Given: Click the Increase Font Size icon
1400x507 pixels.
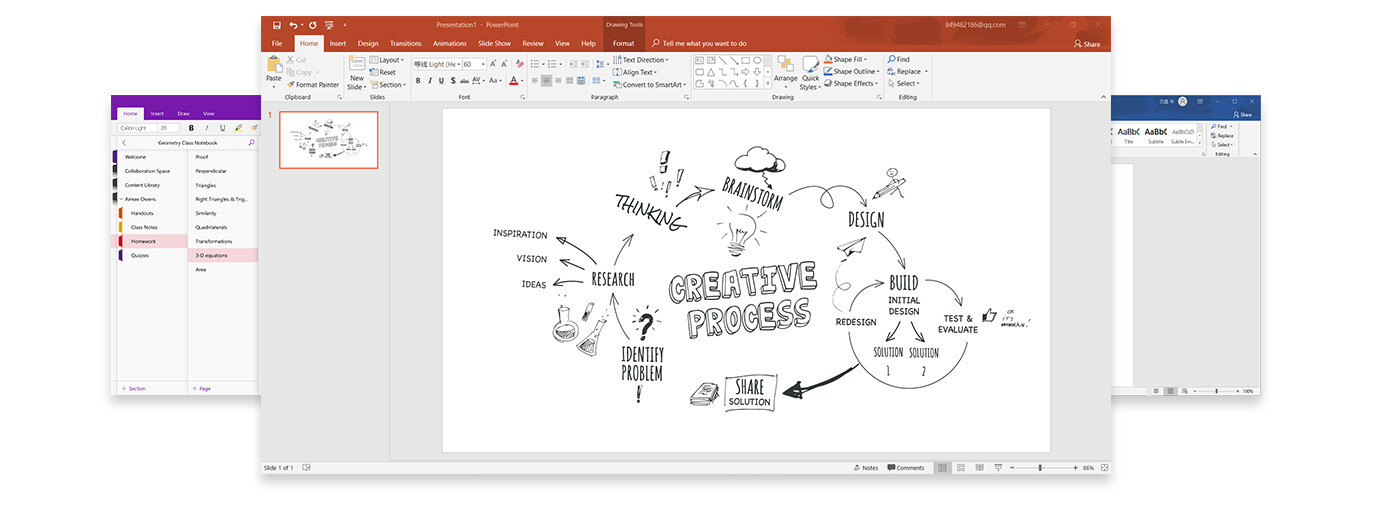Looking at the screenshot, I should tap(494, 64).
